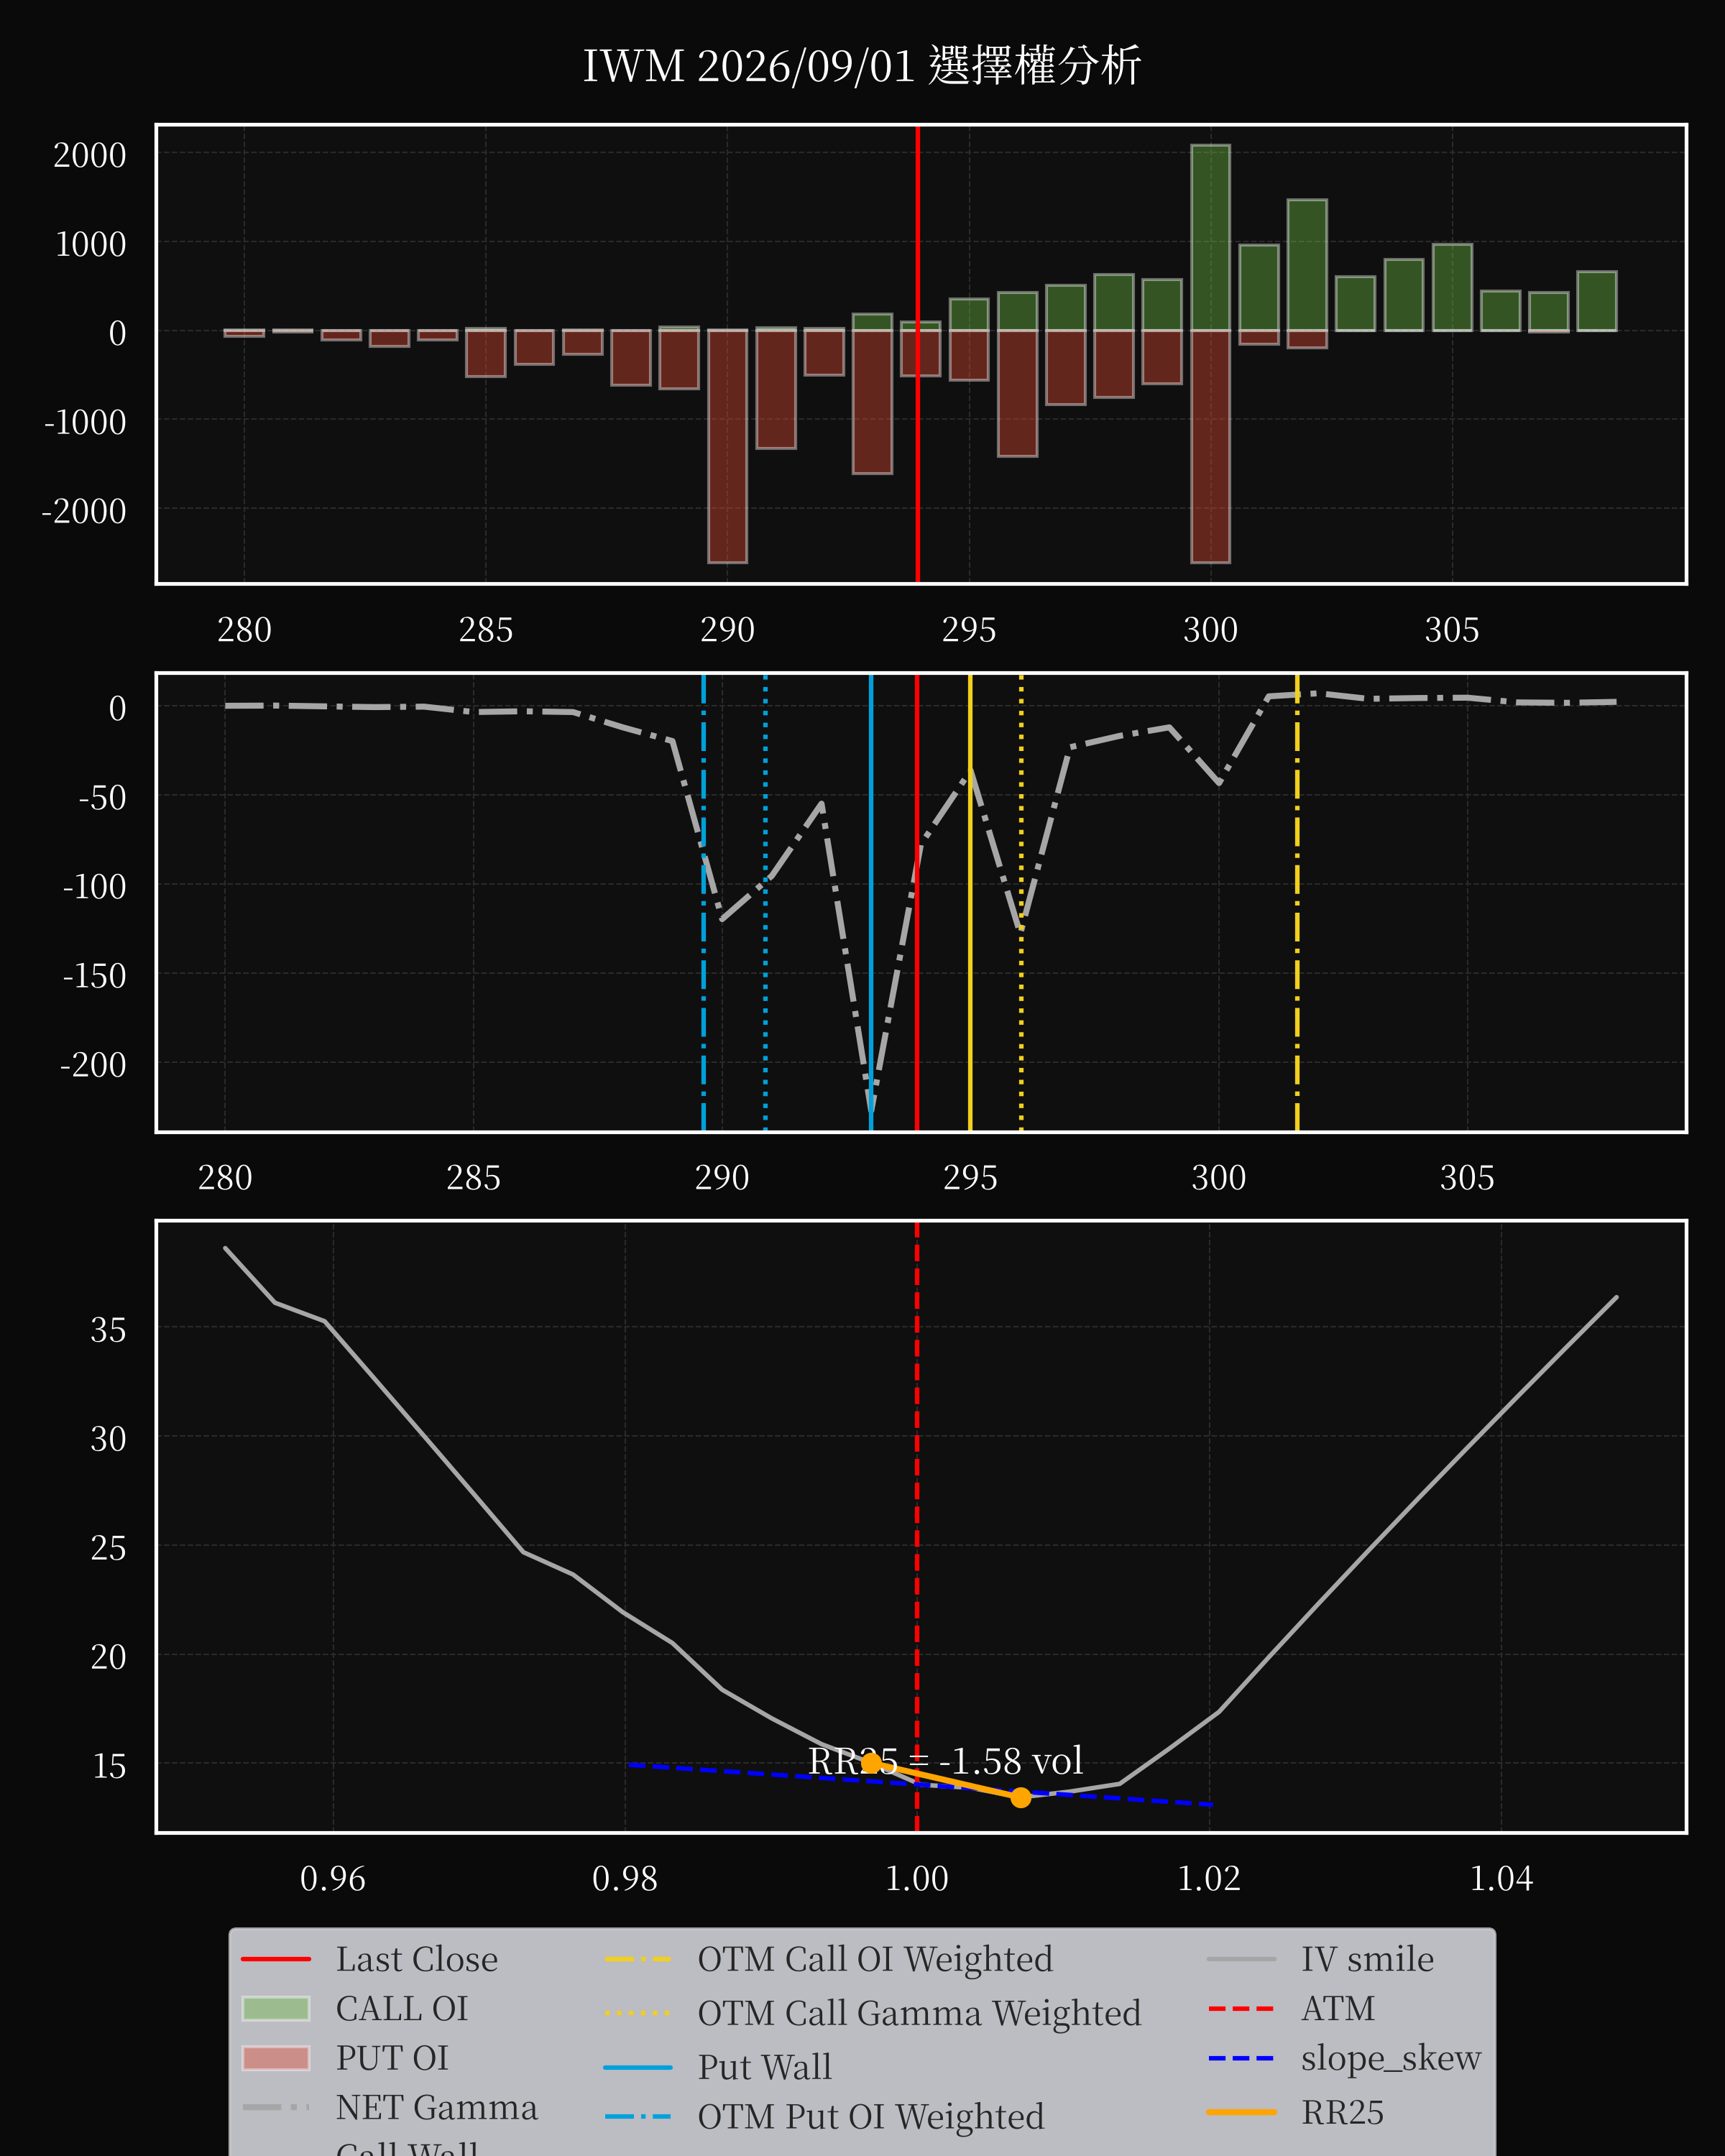Click the "1.00" x-axis label

pos(917,1879)
